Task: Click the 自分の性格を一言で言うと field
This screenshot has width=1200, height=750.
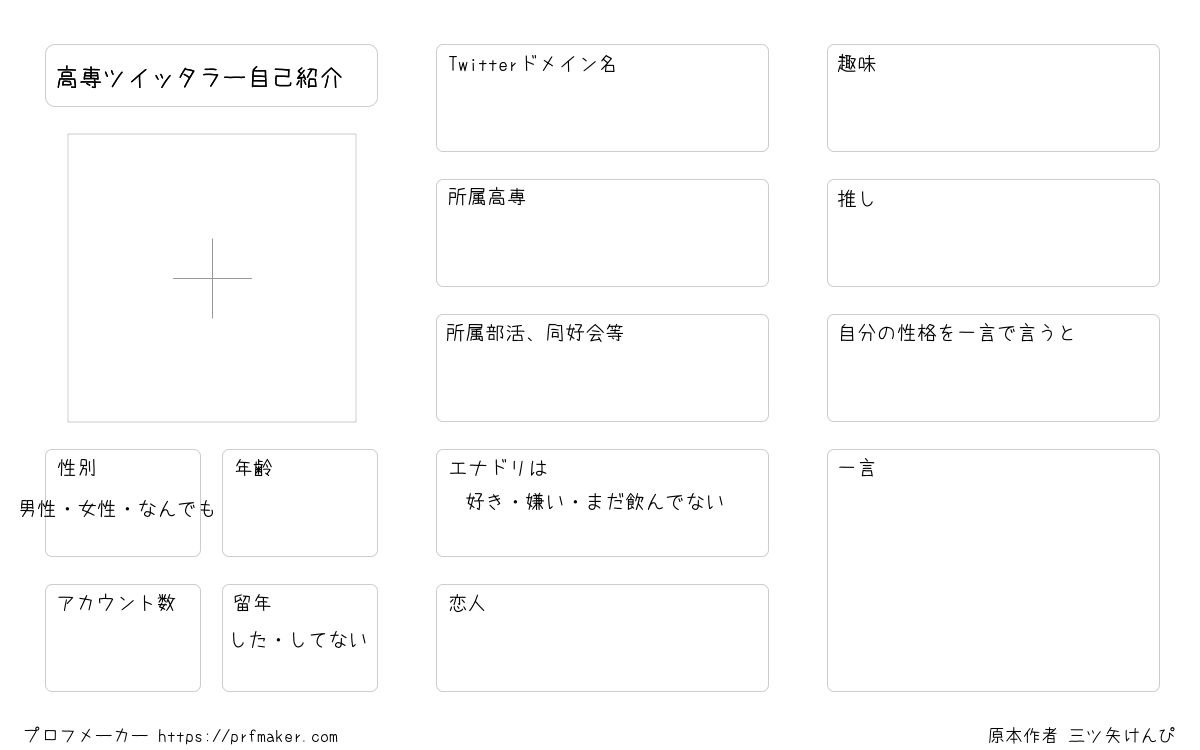Action: coord(993,368)
